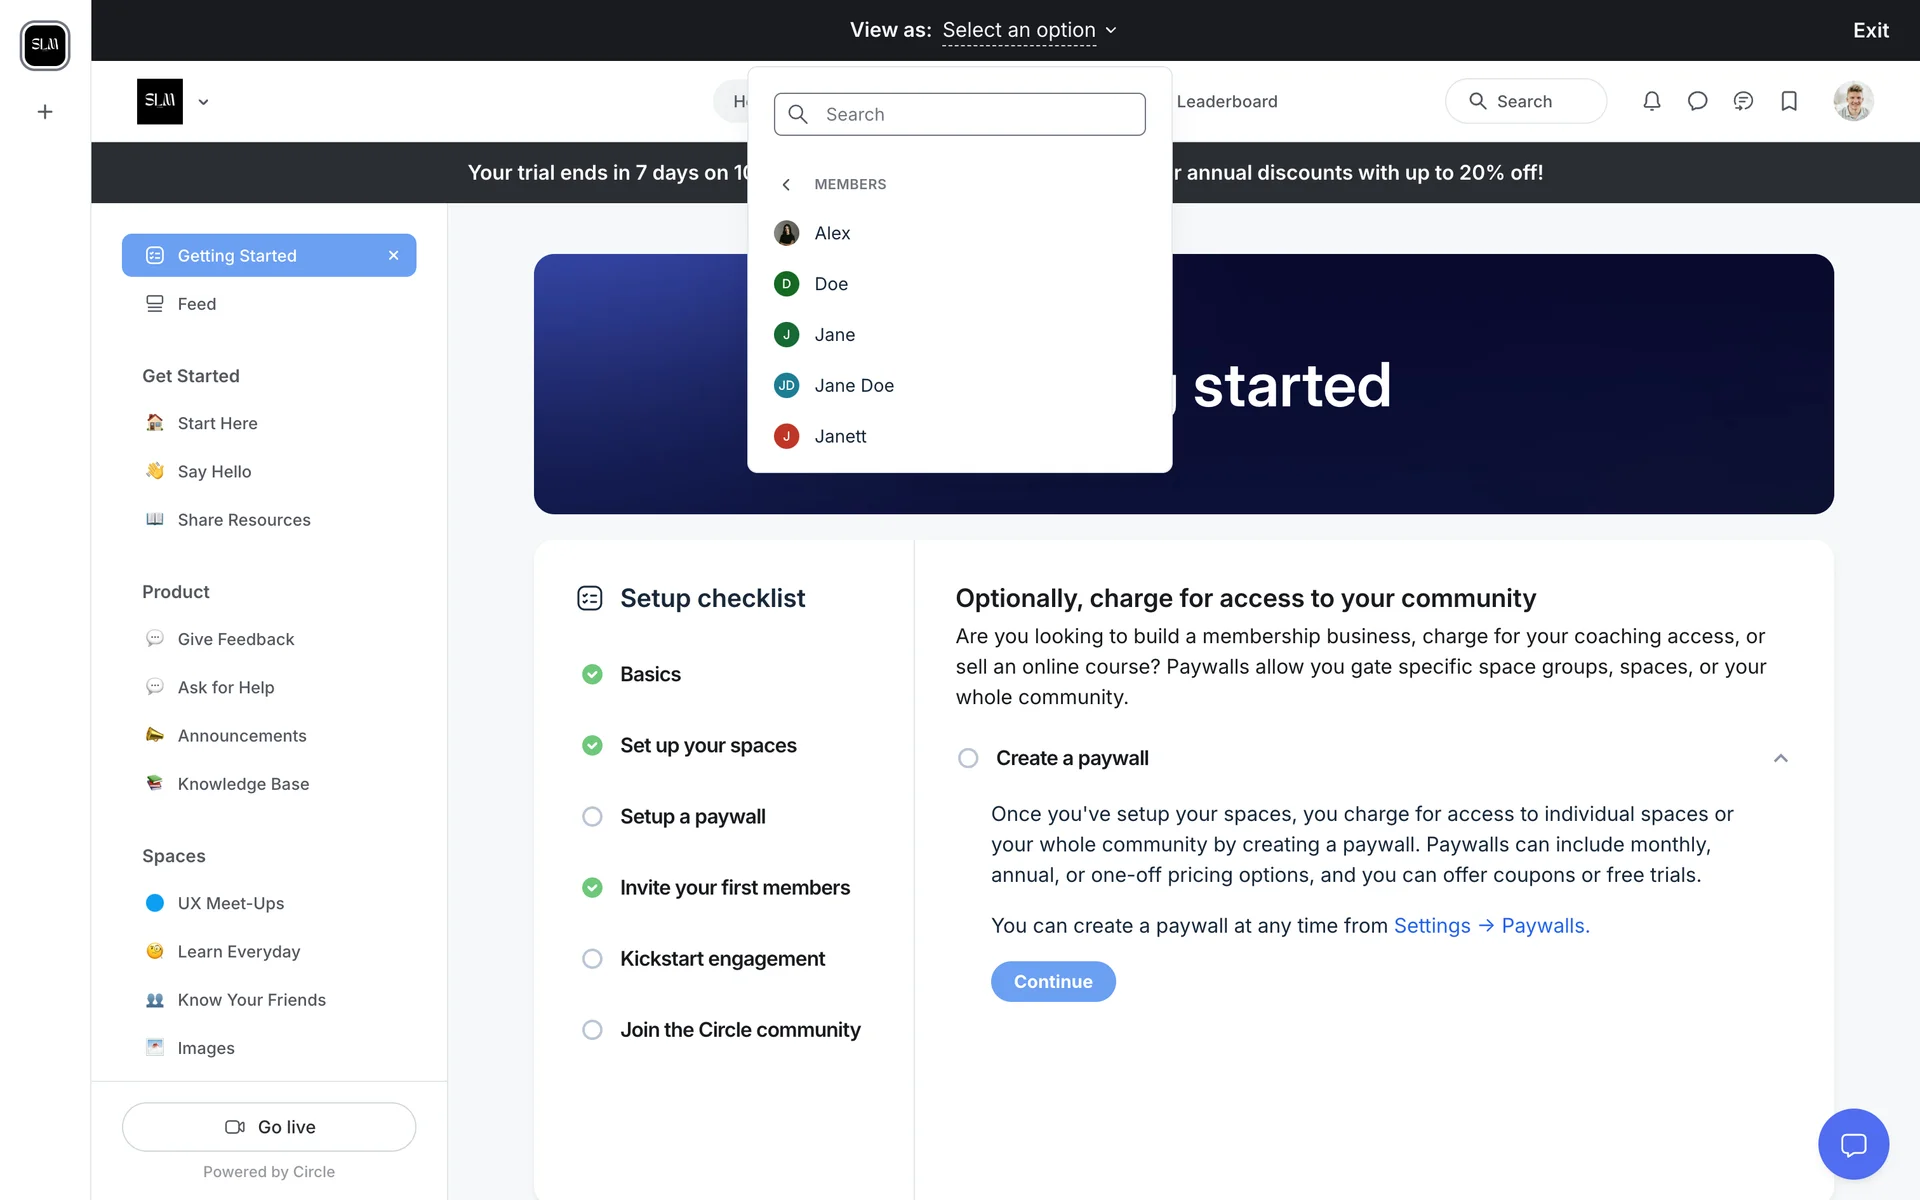Collapse the Create a paywall section
This screenshot has height=1200, width=1920.
(x=1780, y=758)
